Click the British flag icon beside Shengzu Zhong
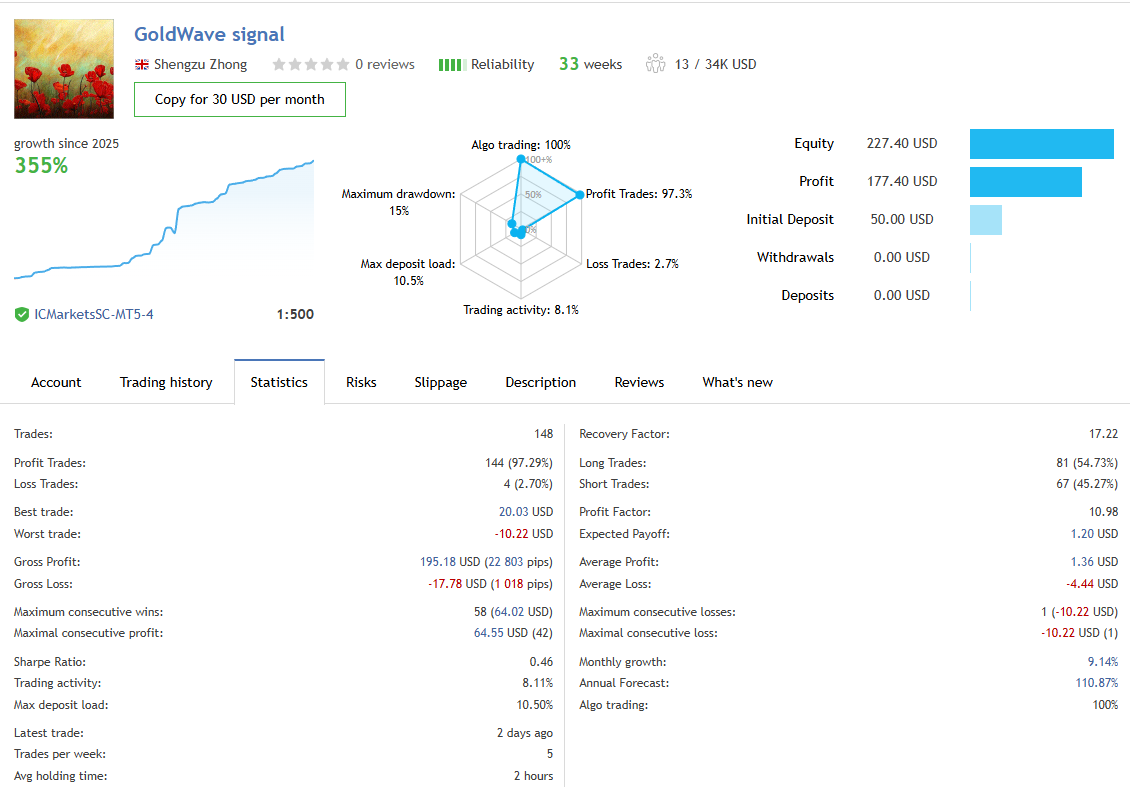The width and height of the screenshot is (1130, 793). tap(140, 64)
